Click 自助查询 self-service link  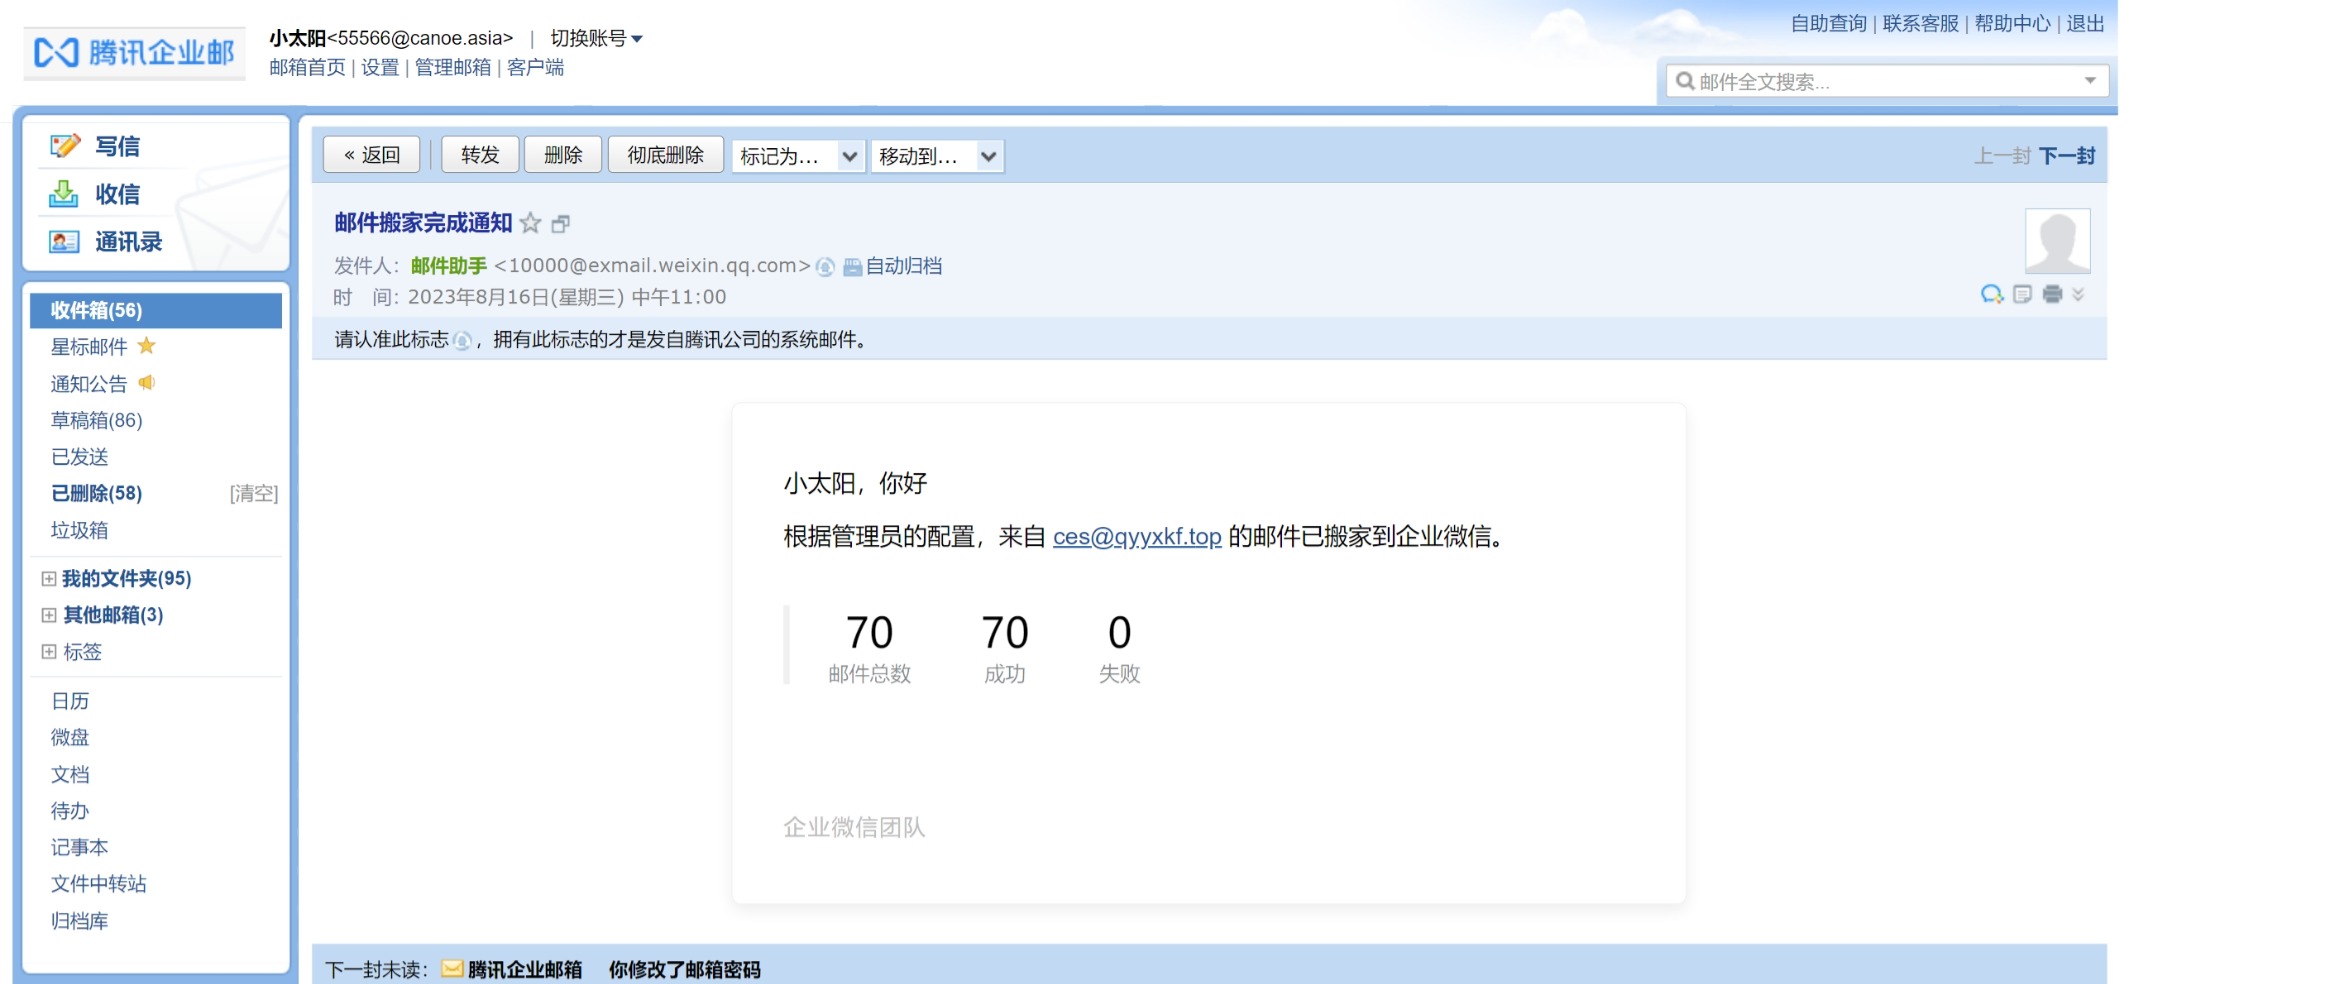coord(1829,23)
